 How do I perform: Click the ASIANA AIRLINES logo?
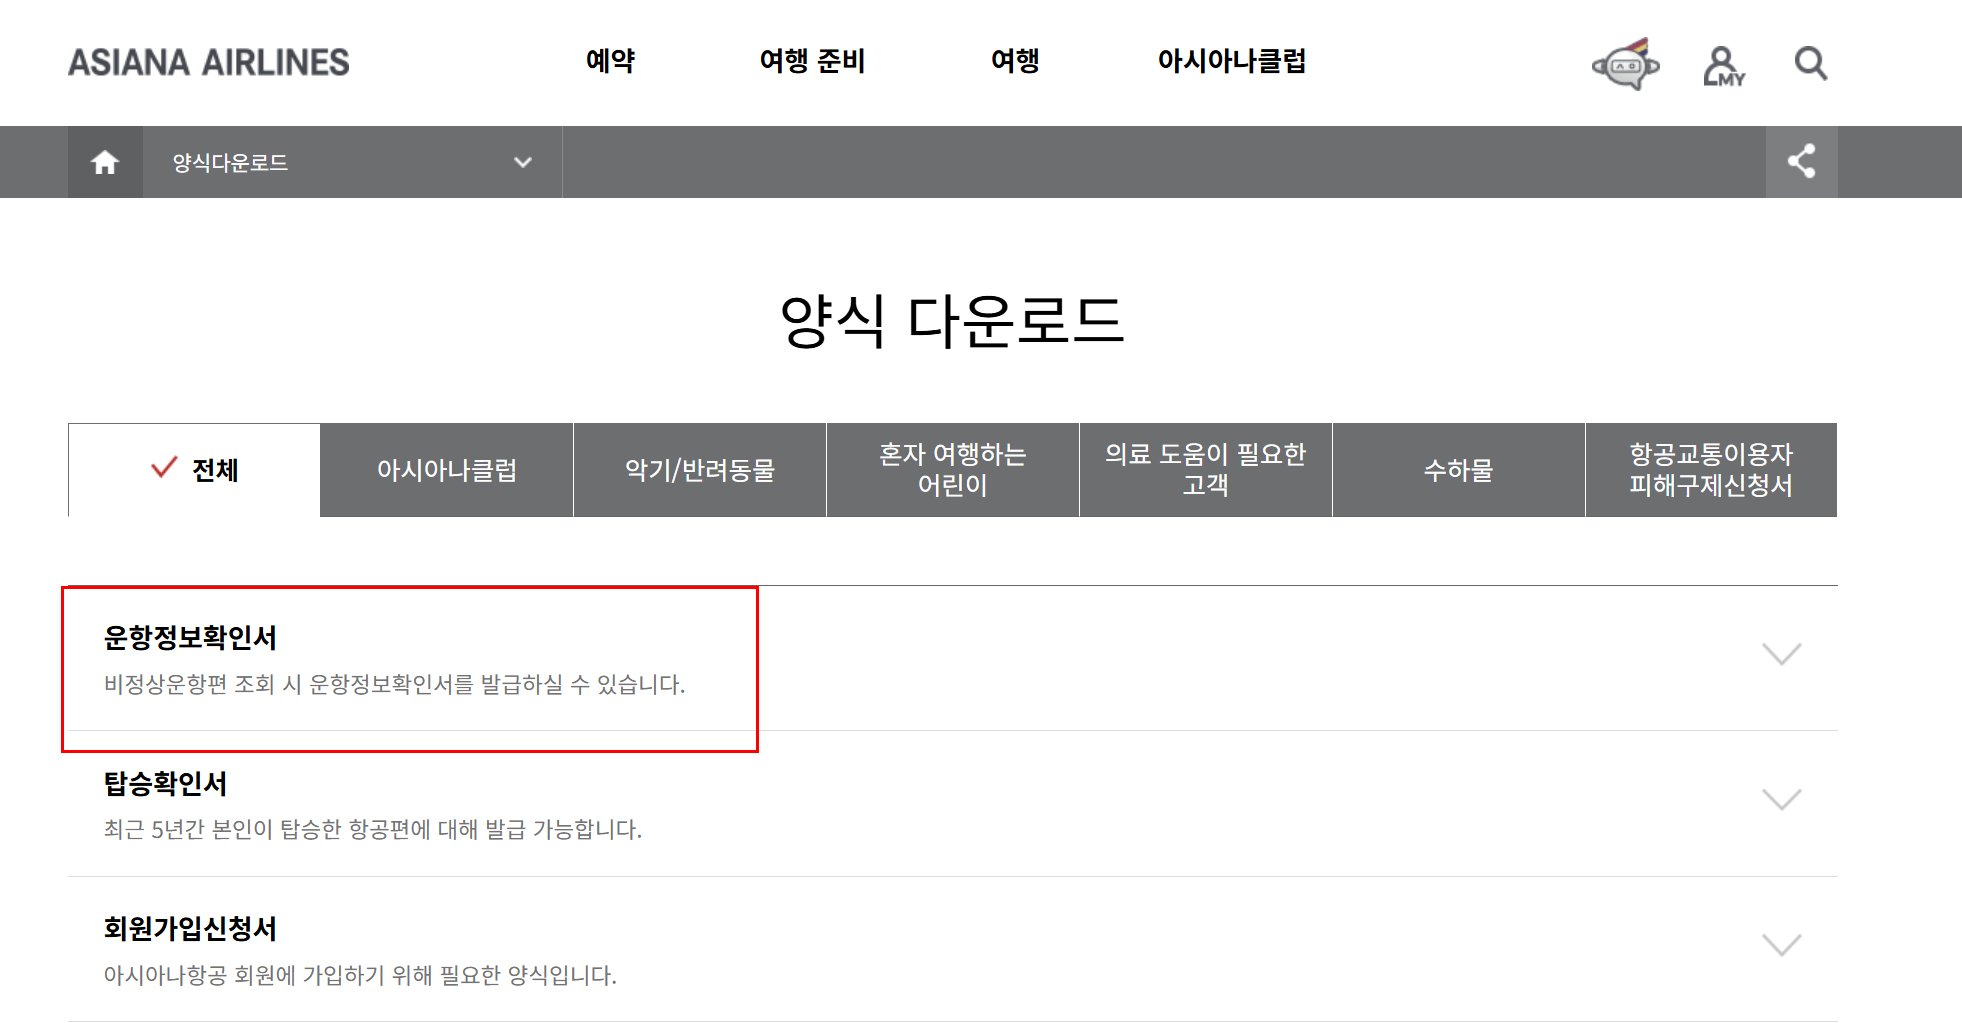(x=209, y=62)
